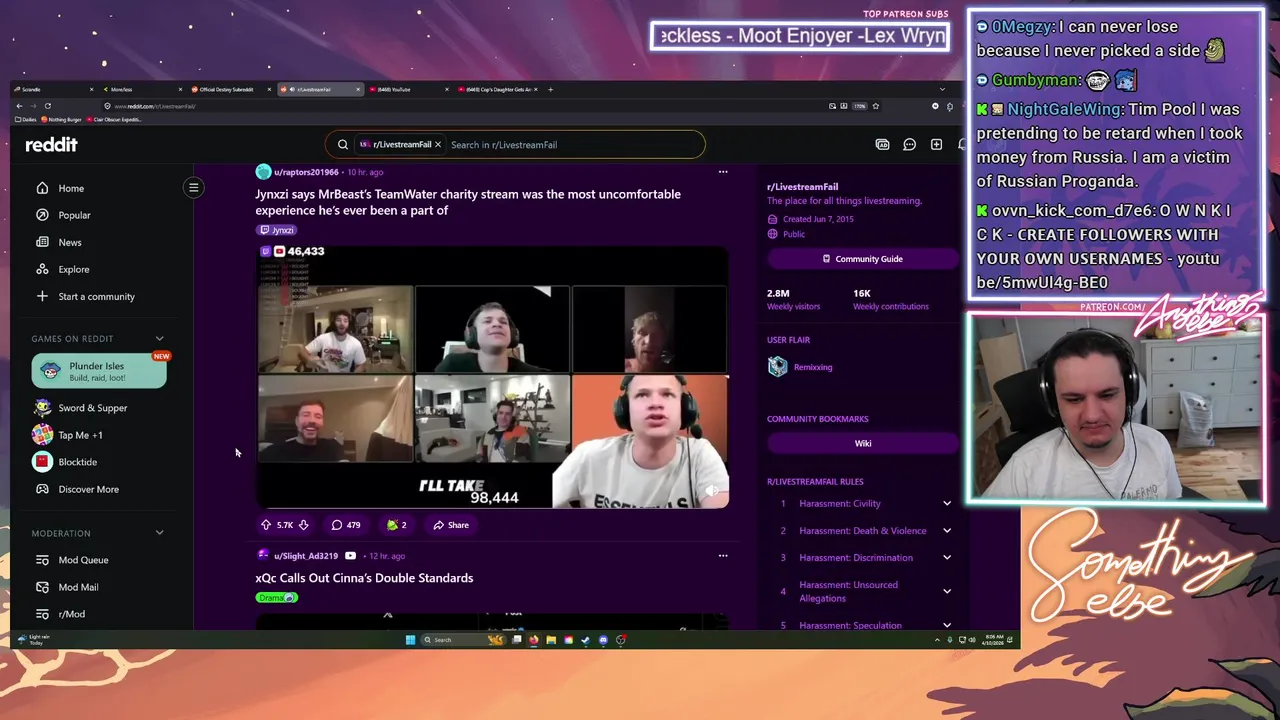Show hidden system tray icons chevron
Screen dimensions: 1280x720
(937, 640)
